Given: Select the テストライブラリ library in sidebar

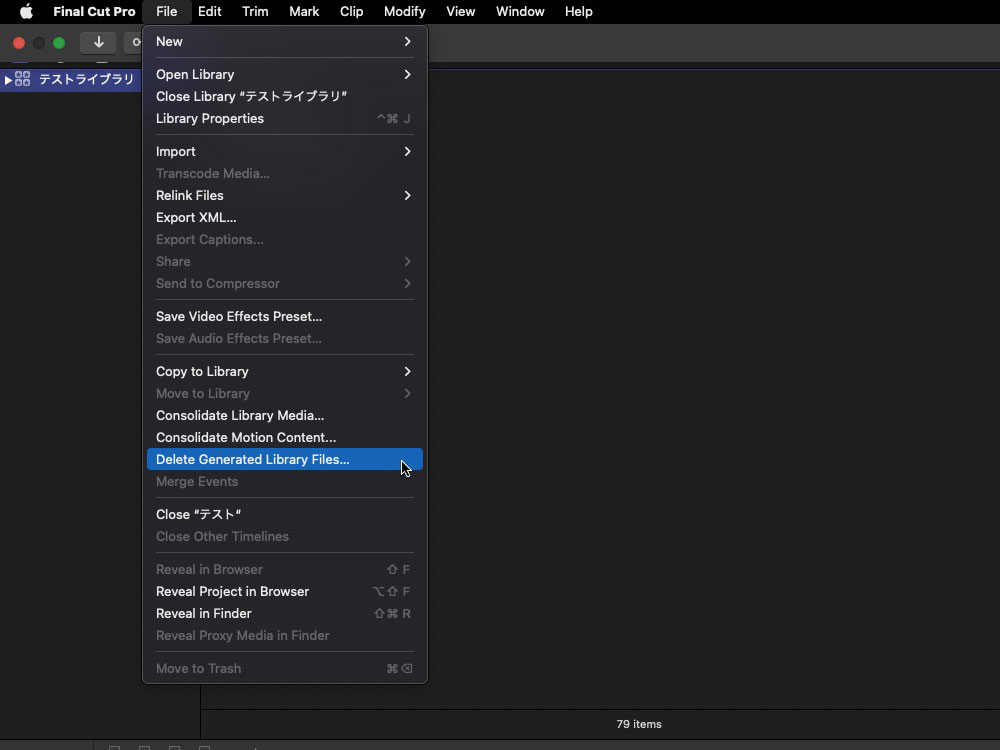Looking at the screenshot, I should click(70, 79).
